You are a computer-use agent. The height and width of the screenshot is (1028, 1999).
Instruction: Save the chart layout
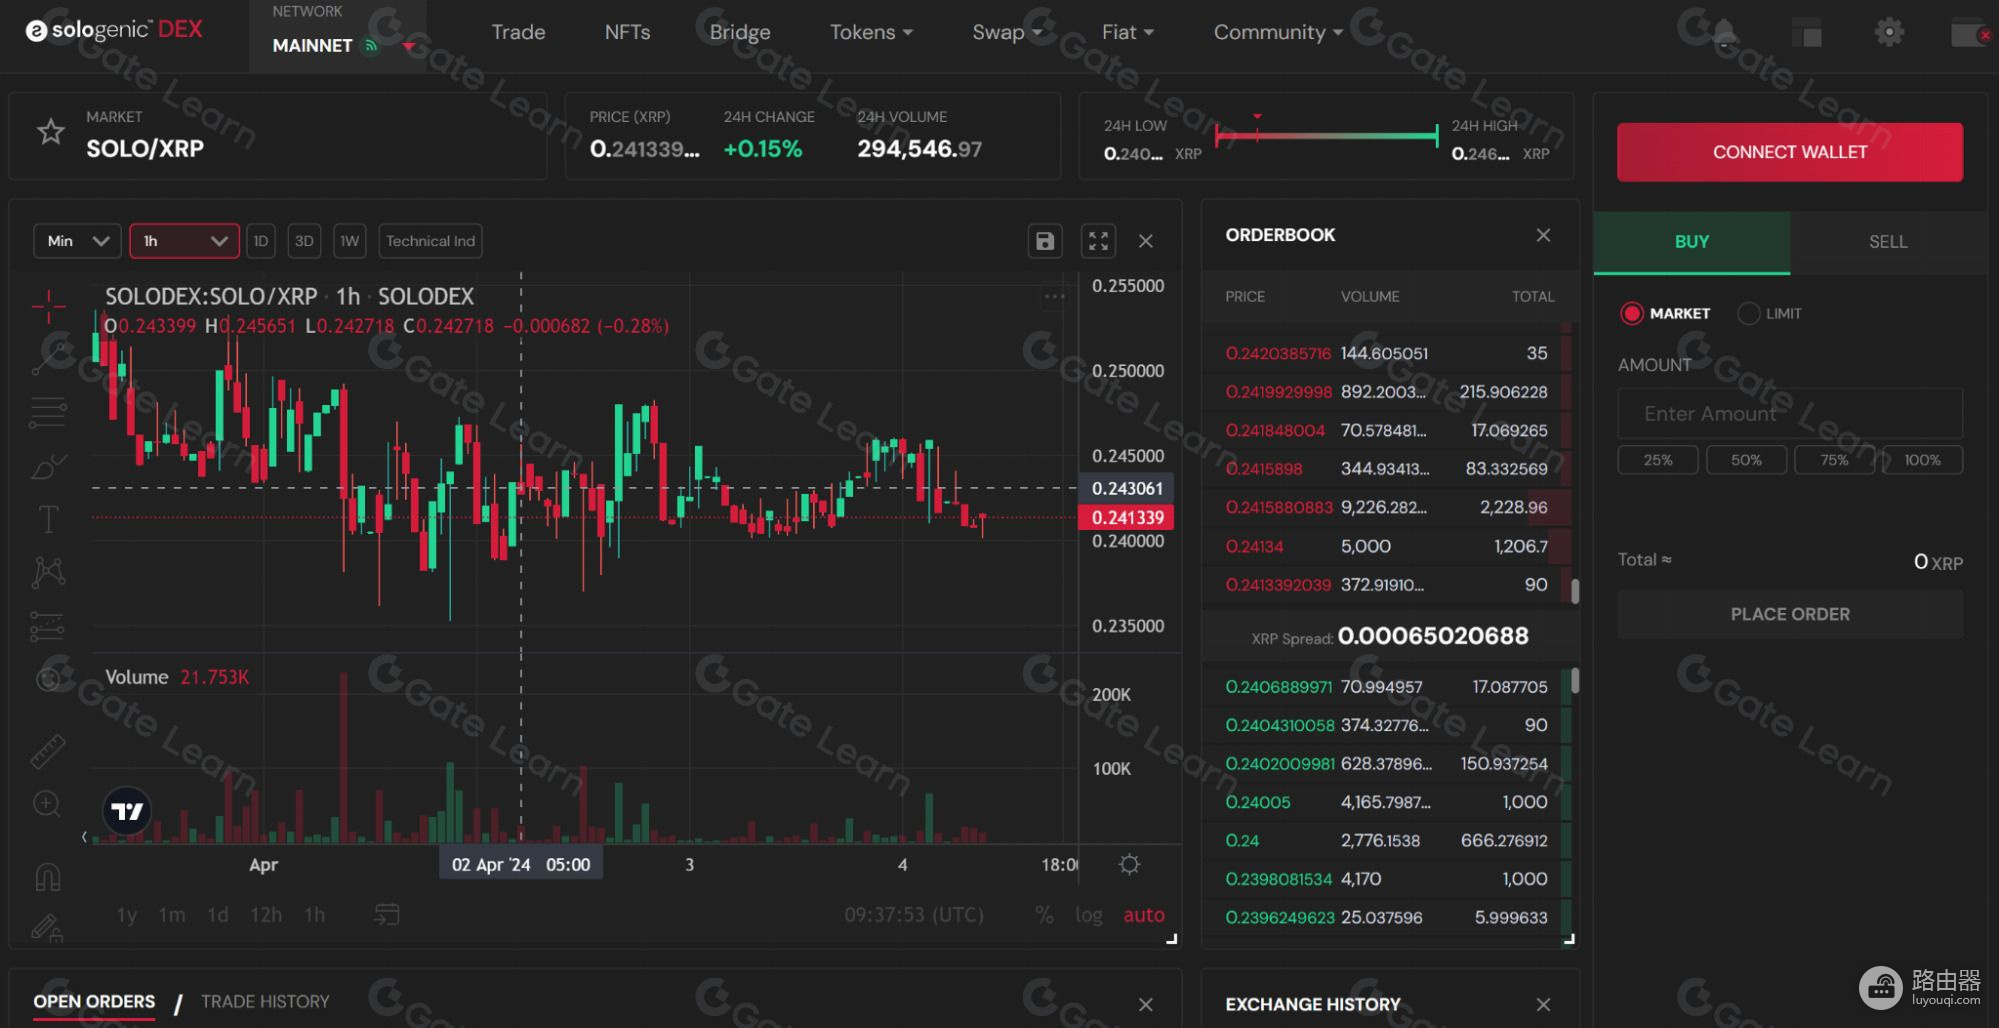pyautogui.click(x=1044, y=241)
